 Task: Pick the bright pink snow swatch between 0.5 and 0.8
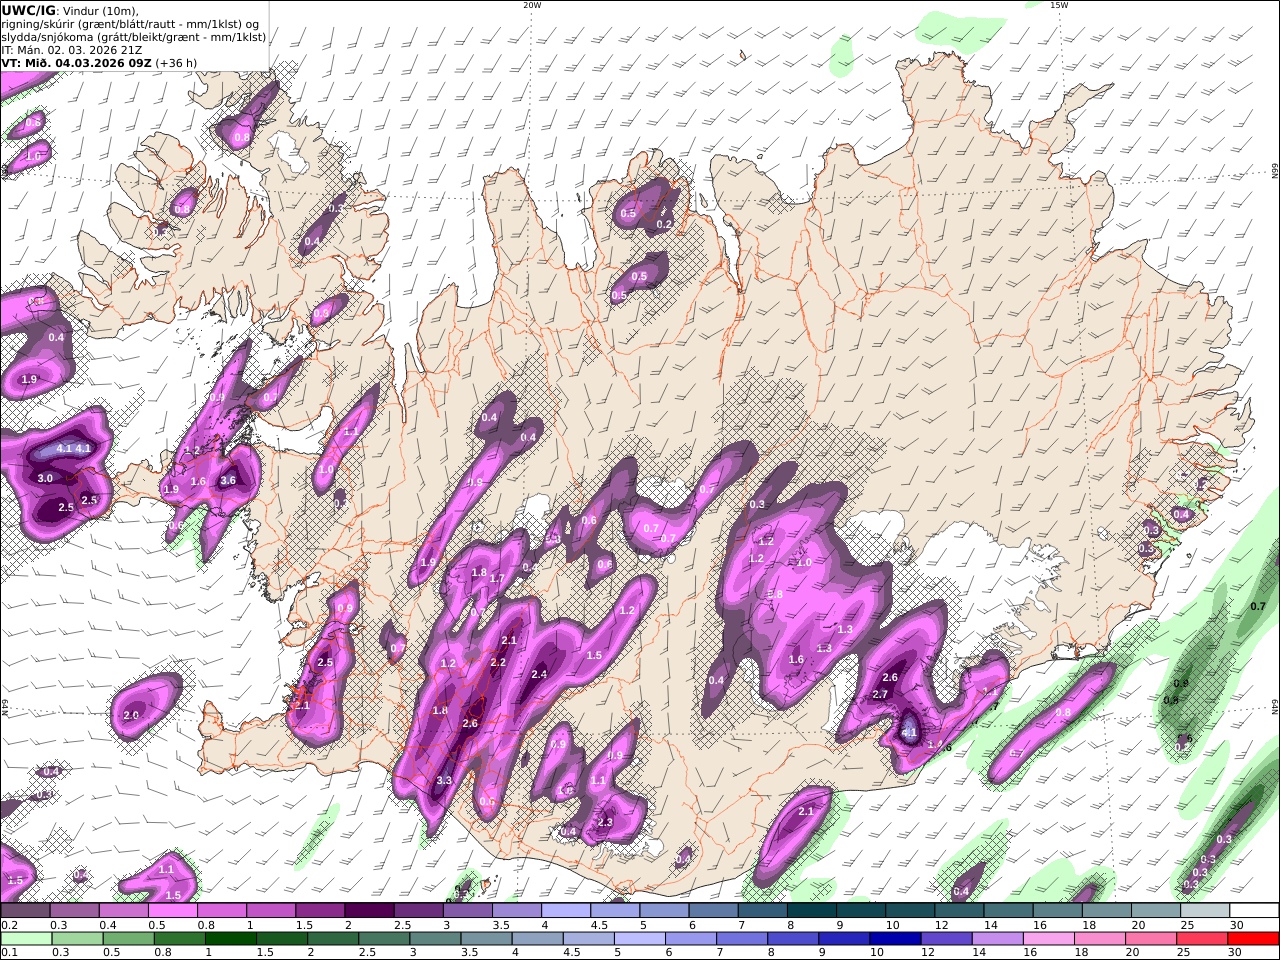(x=172, y=910)
